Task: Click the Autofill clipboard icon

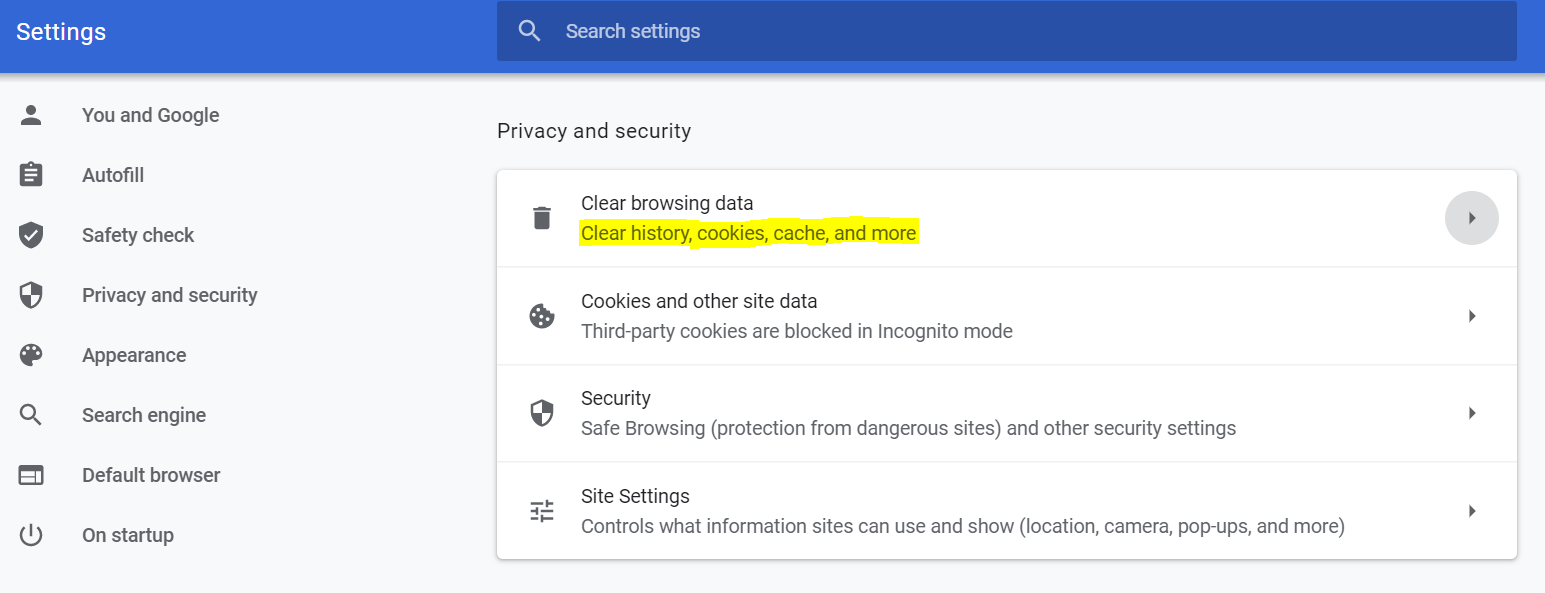Action: pyautogui.click(x=31, y=175)
